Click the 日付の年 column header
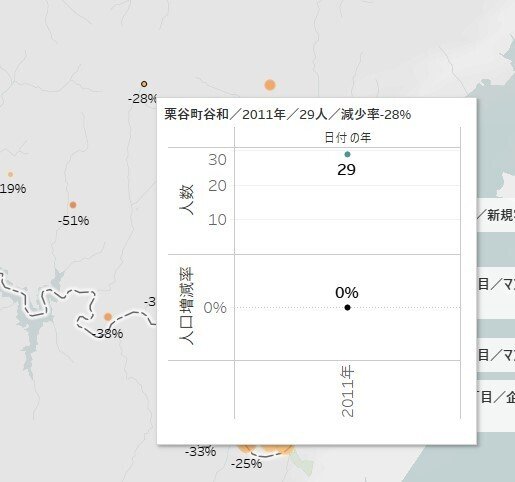 348,138
